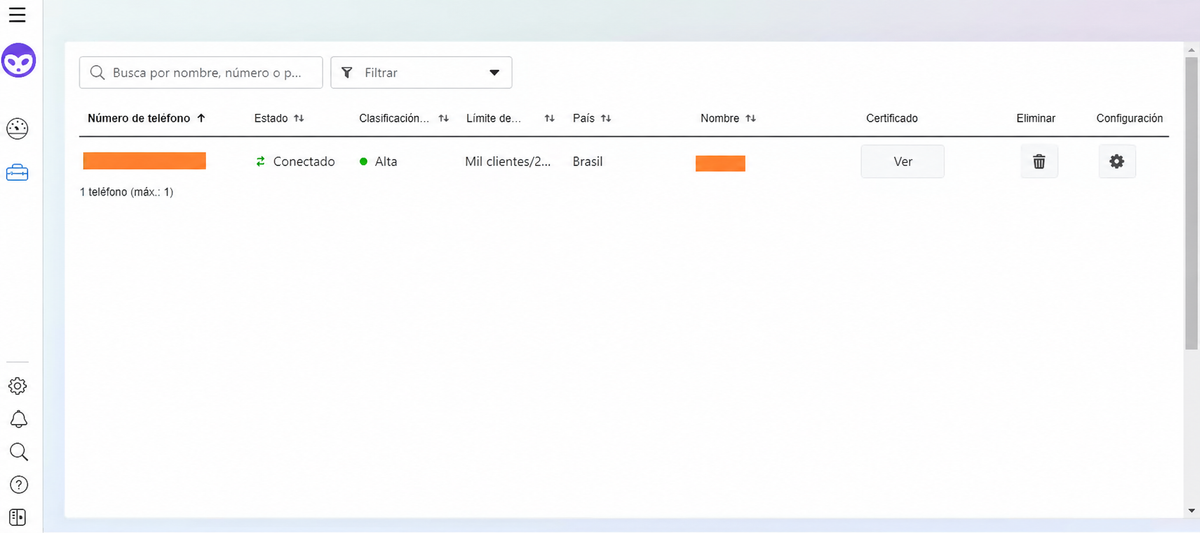
Task: Click the bottom sidebar panel icon
Action: (x=18, y=517)
